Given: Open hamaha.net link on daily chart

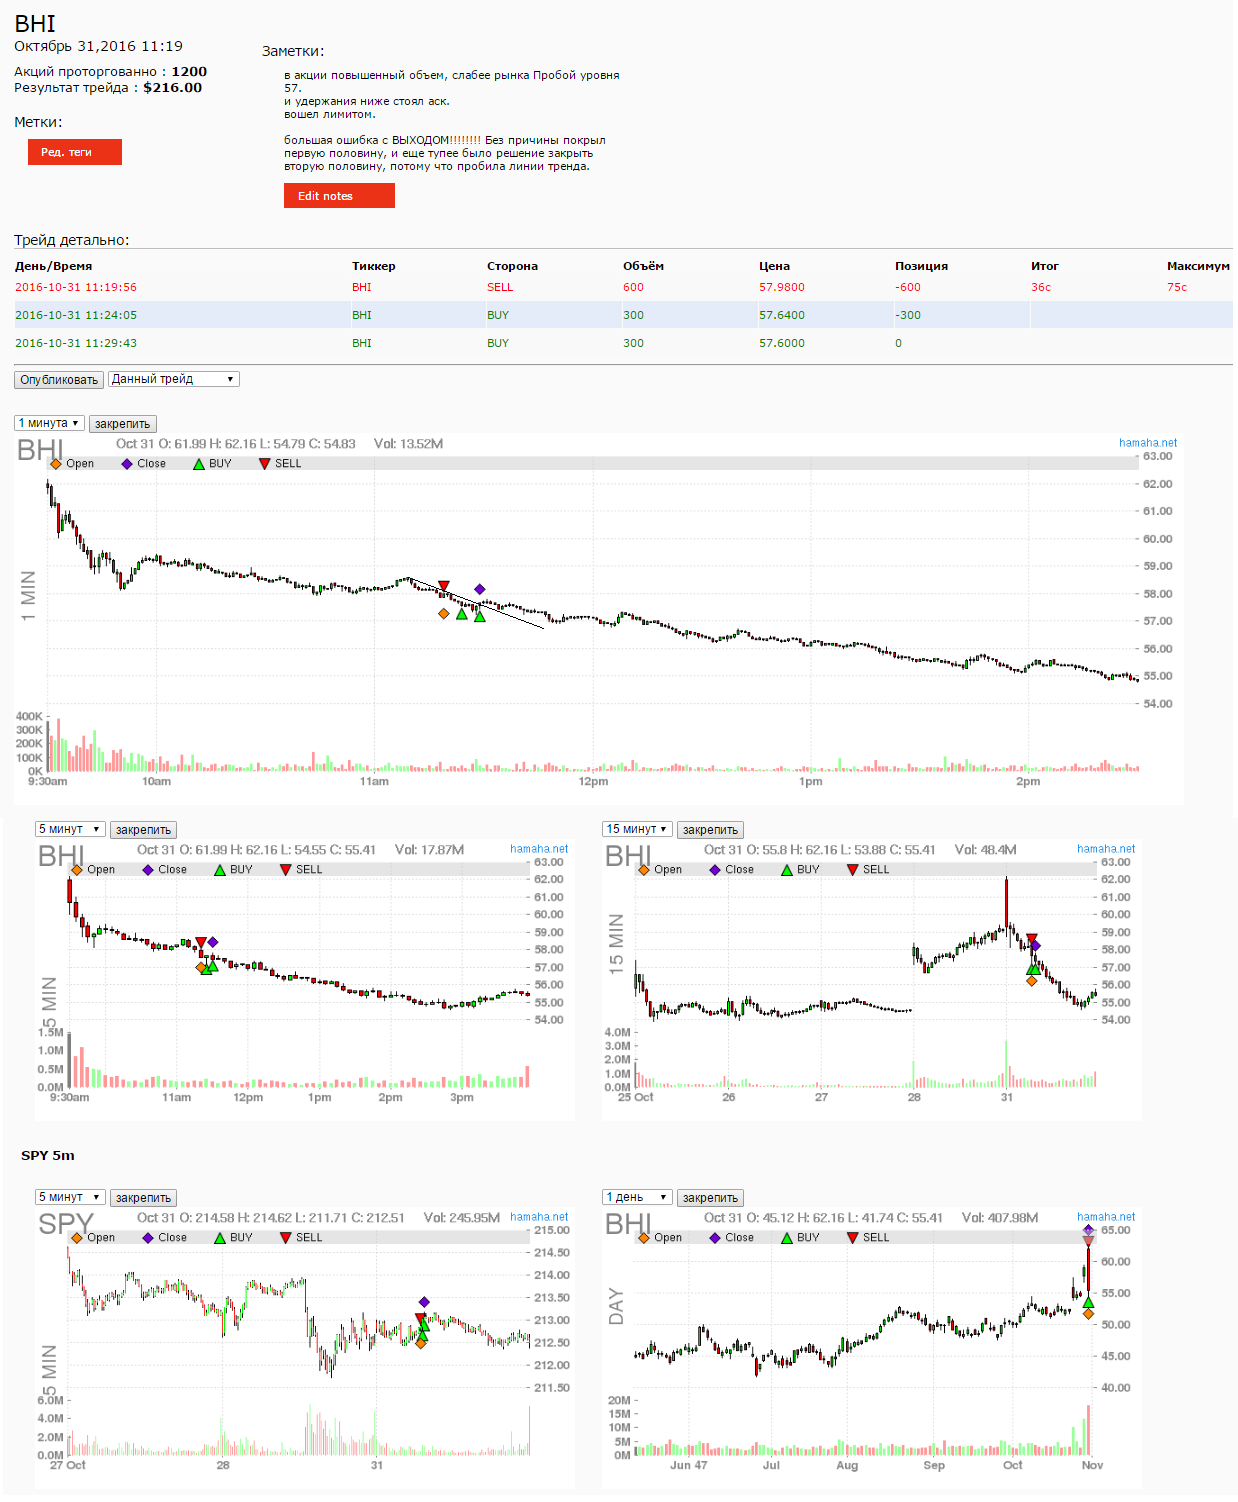Looking at the screenshot, I should point(1106,1217).
